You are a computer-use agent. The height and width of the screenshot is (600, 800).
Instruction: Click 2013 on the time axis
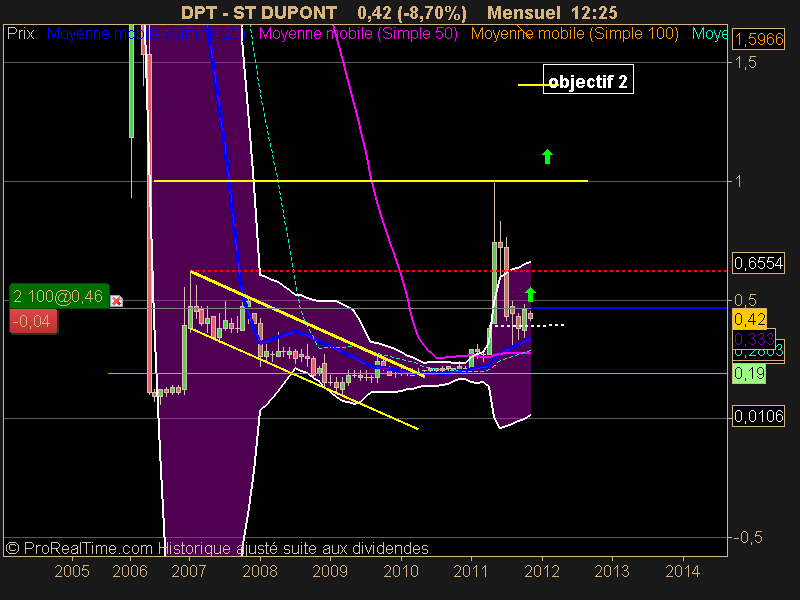[x=612, y=571]
